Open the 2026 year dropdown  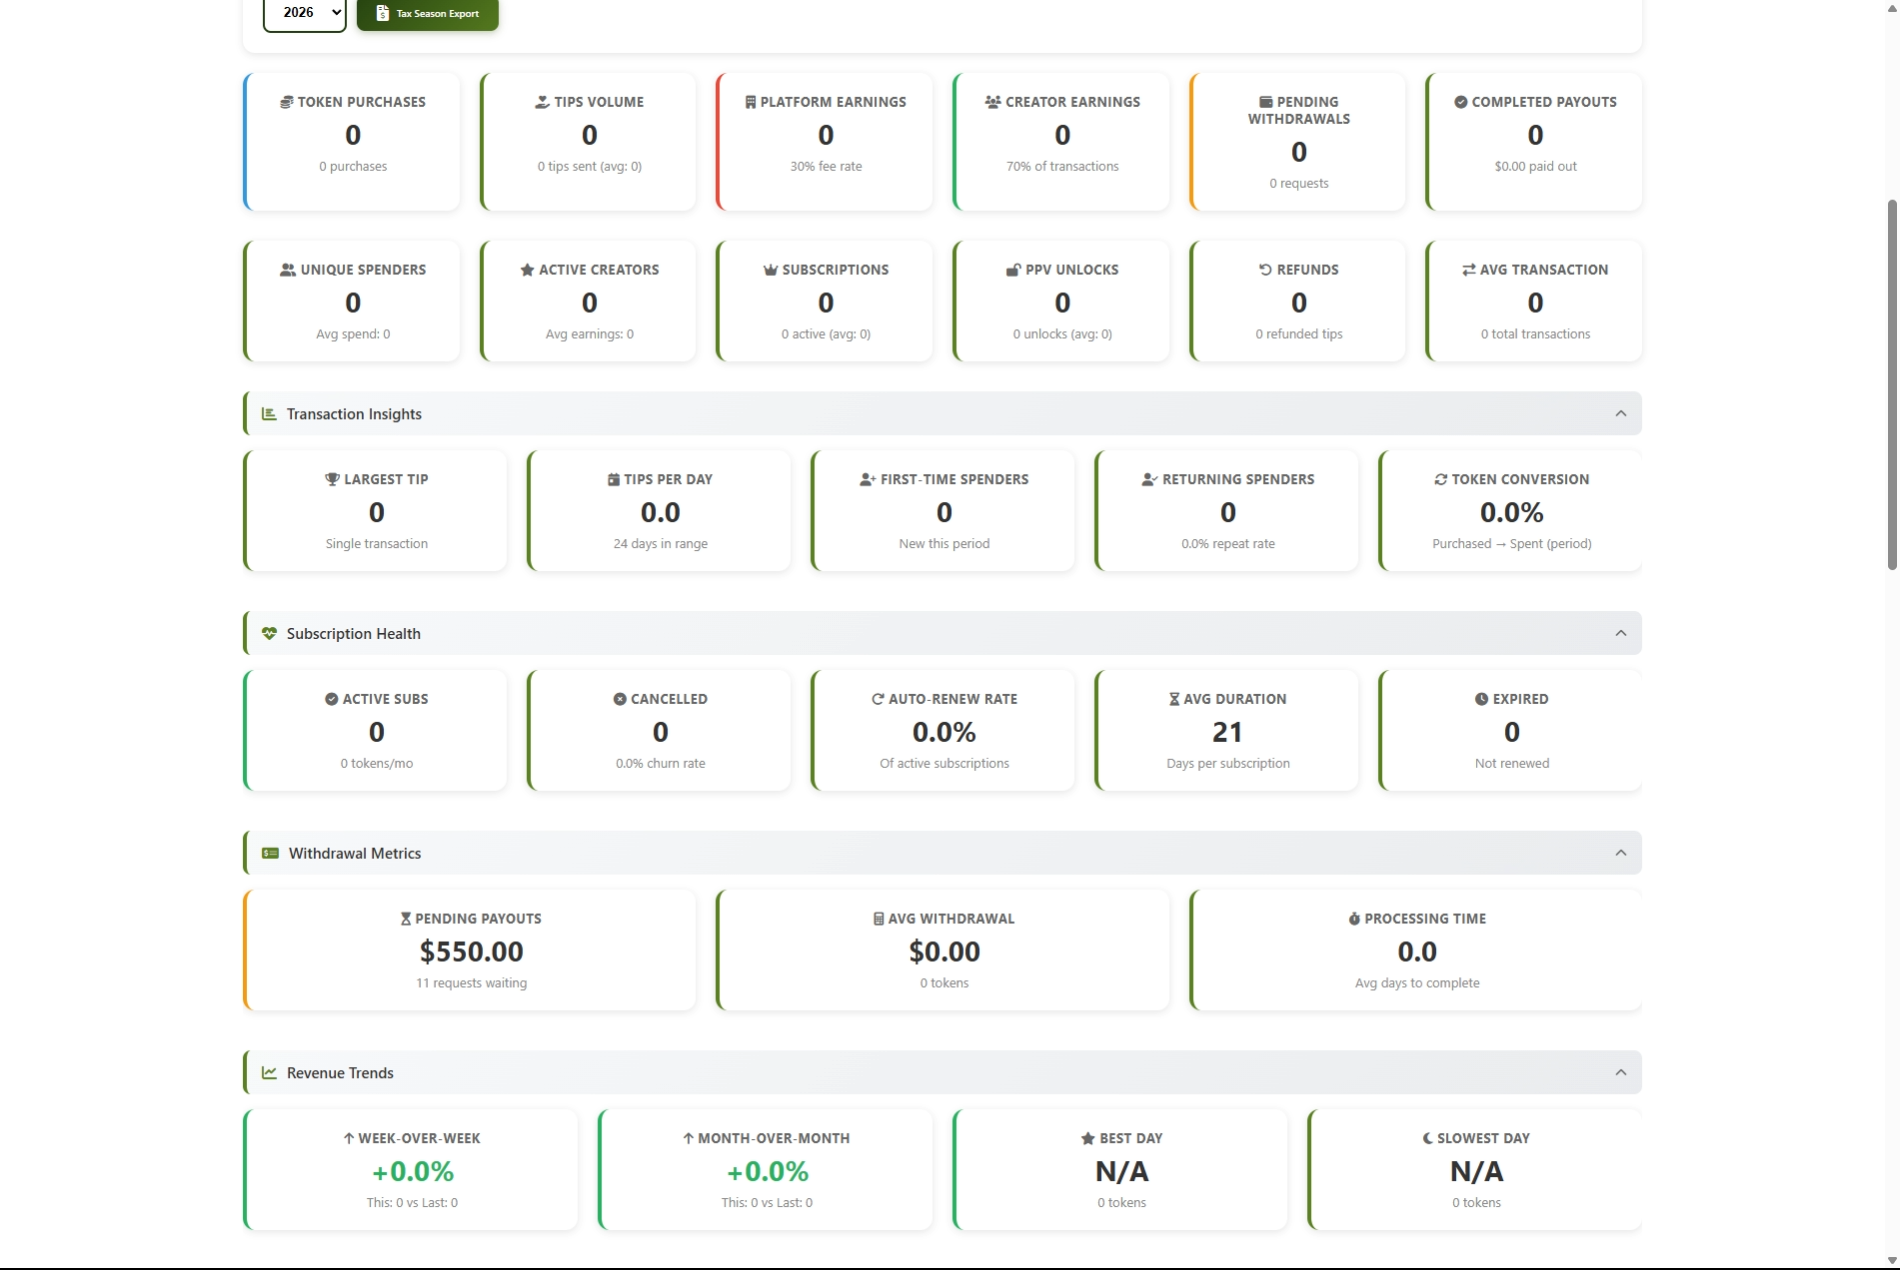coord(304,13)
